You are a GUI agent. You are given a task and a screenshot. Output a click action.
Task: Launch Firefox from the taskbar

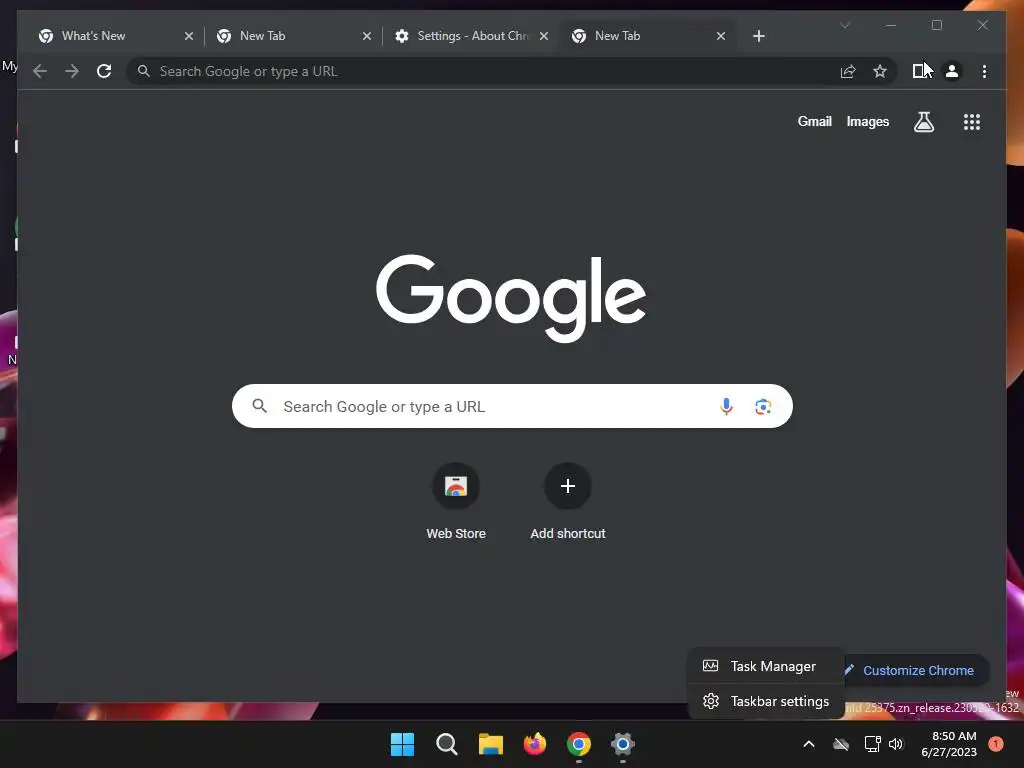535,744
